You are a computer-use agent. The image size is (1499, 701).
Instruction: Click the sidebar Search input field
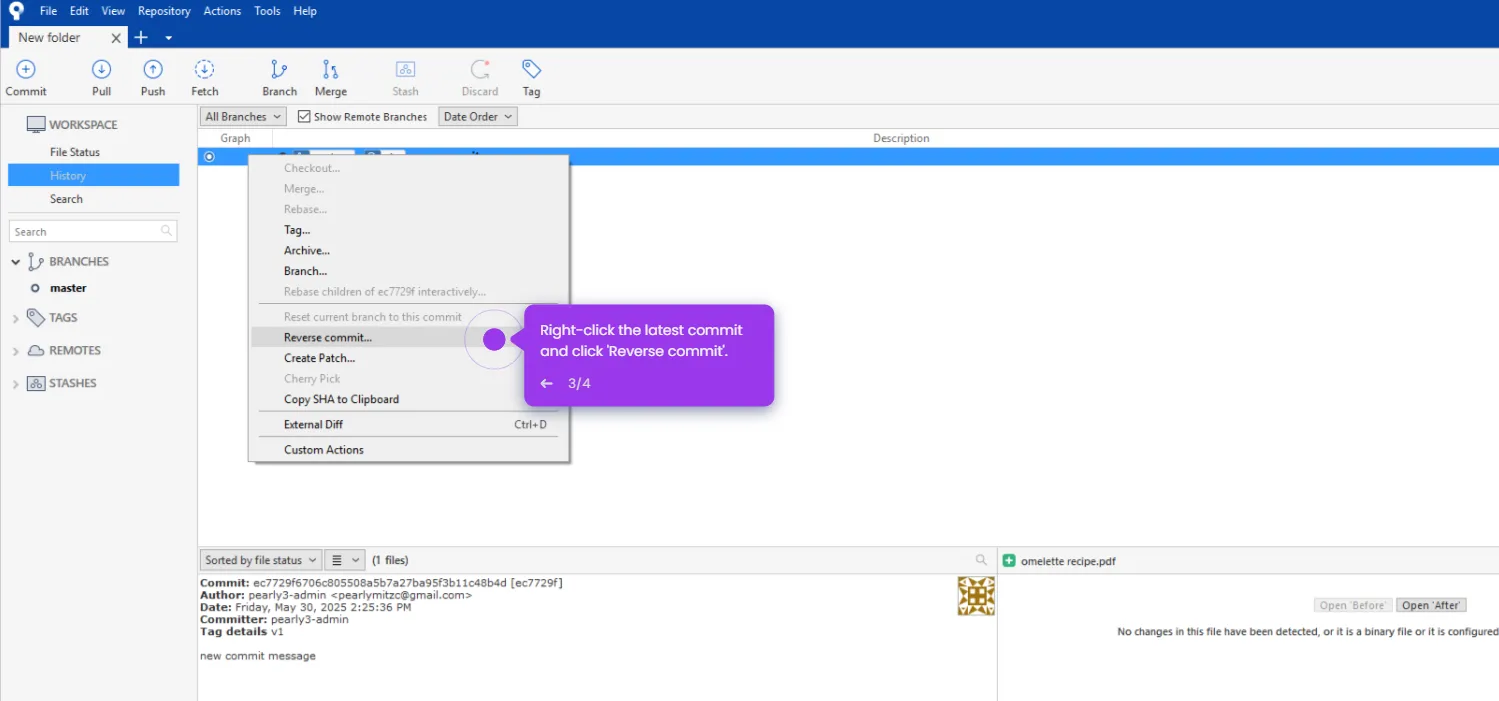click(x=93, y=231)
